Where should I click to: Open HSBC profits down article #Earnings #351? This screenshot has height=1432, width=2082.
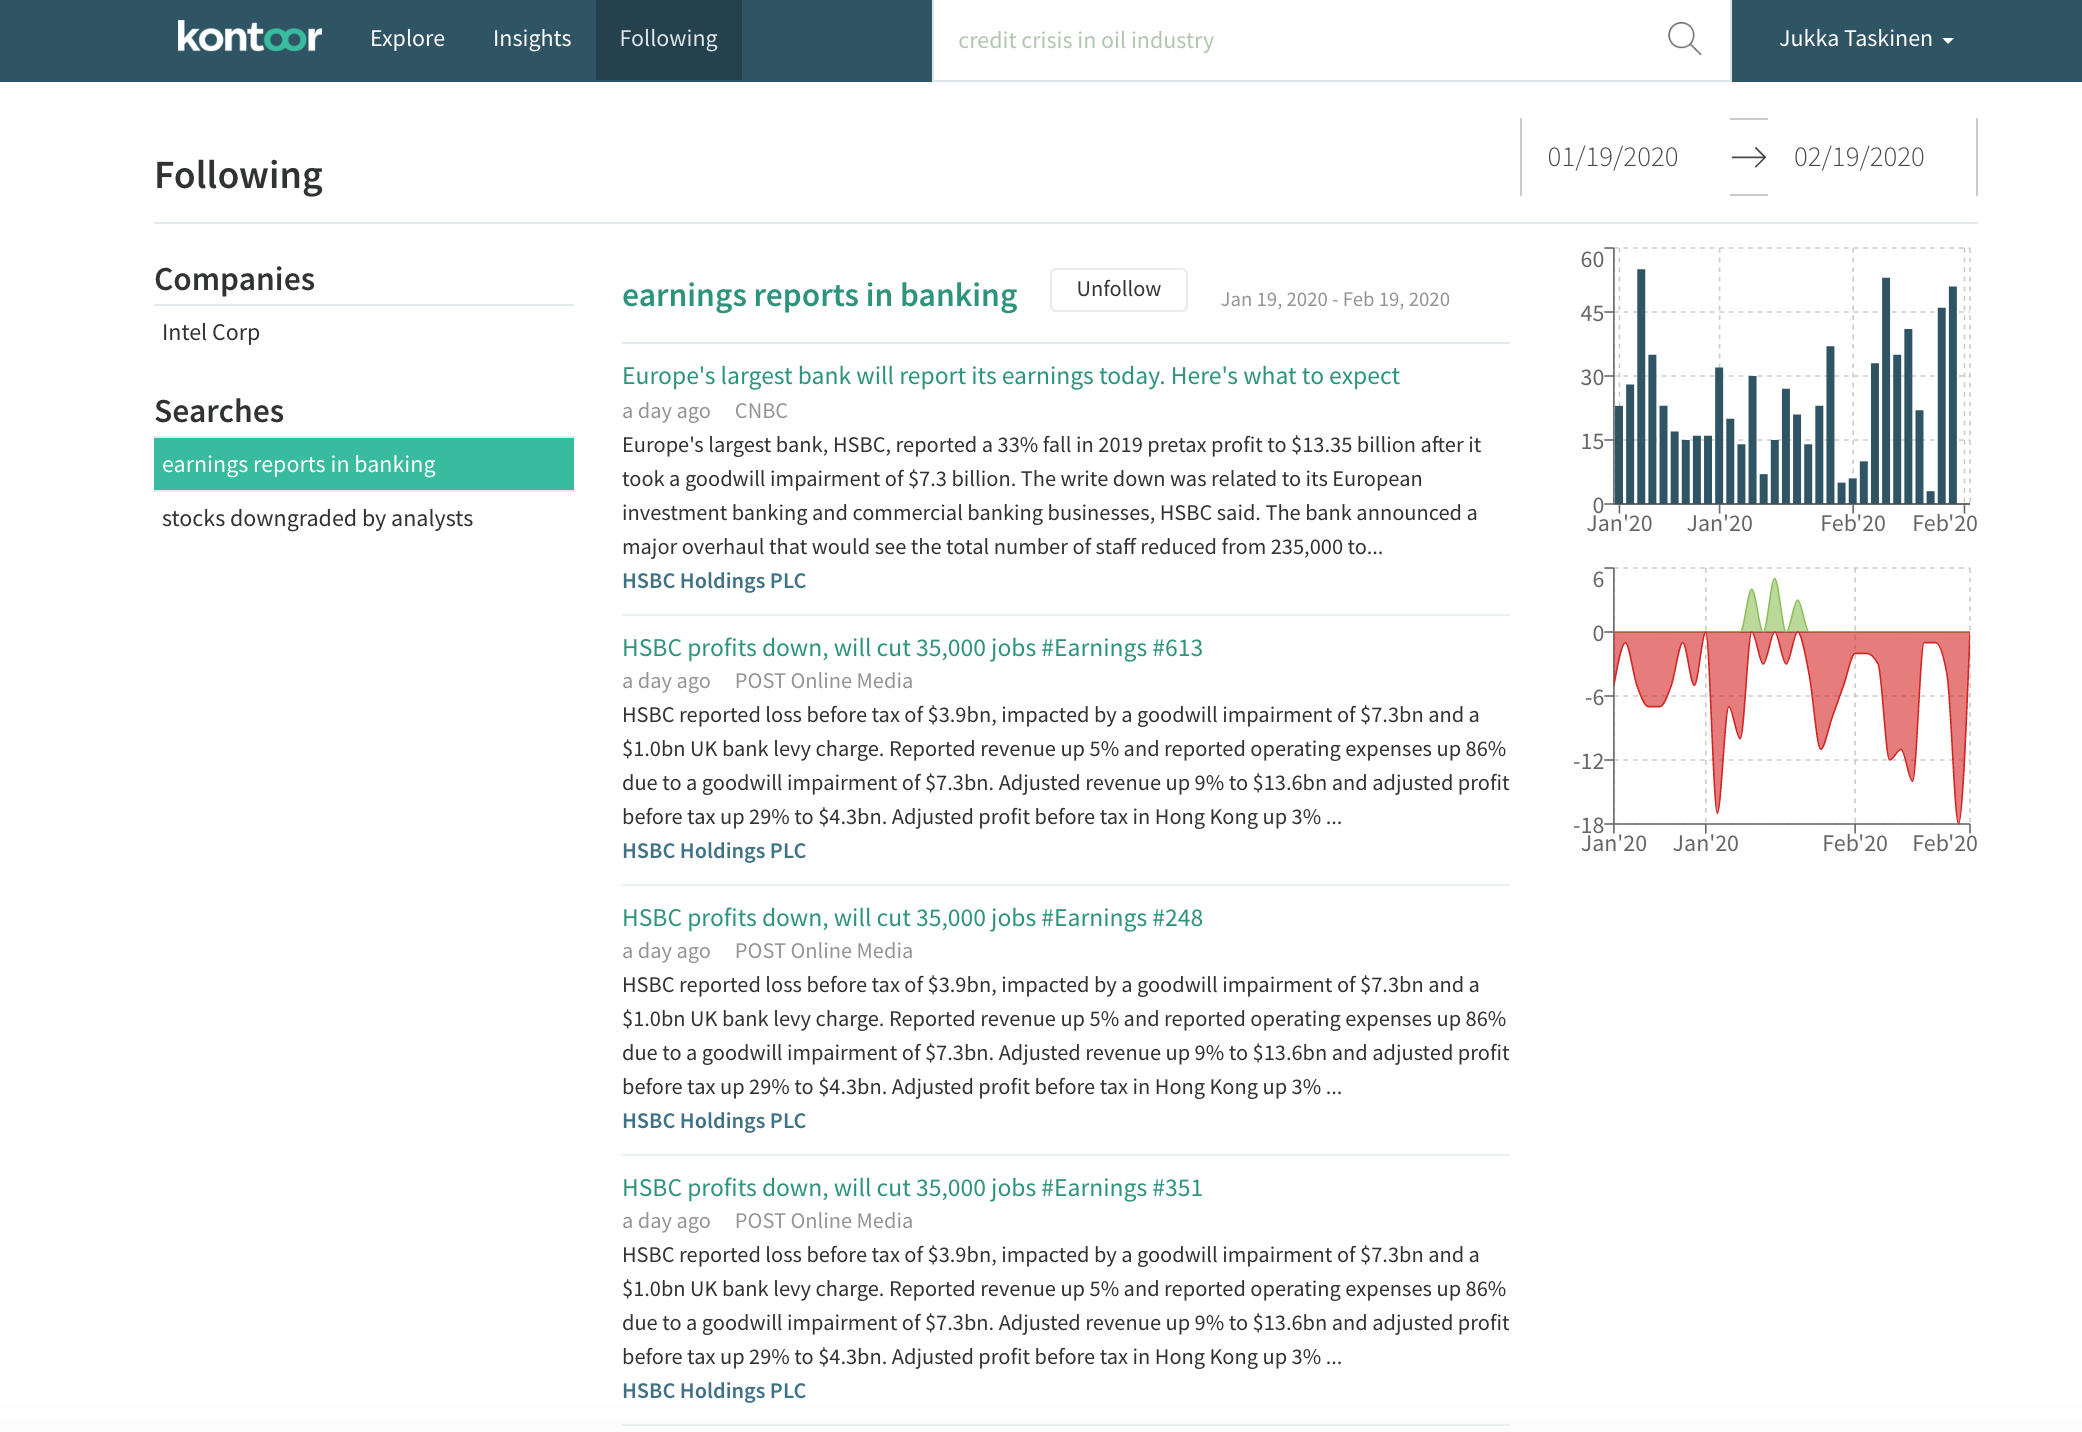(912, 1188)
